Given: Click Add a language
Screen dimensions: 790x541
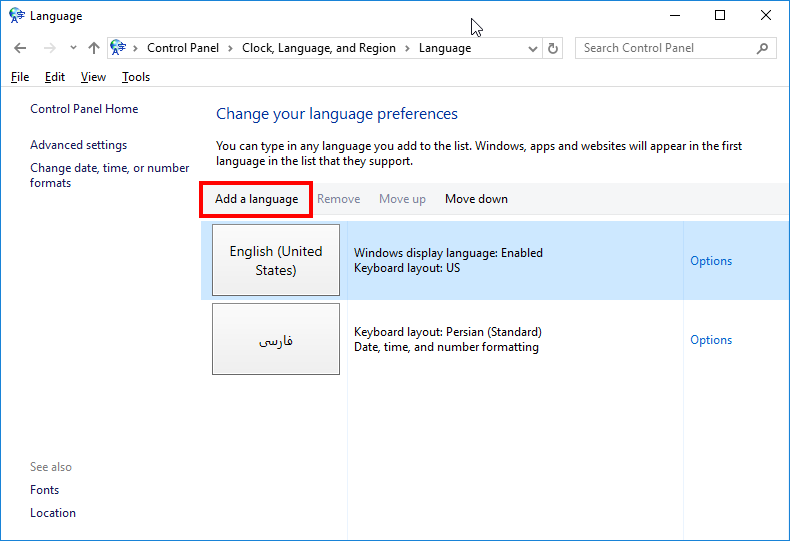Looking at the screenshot, I should point(256,199).
